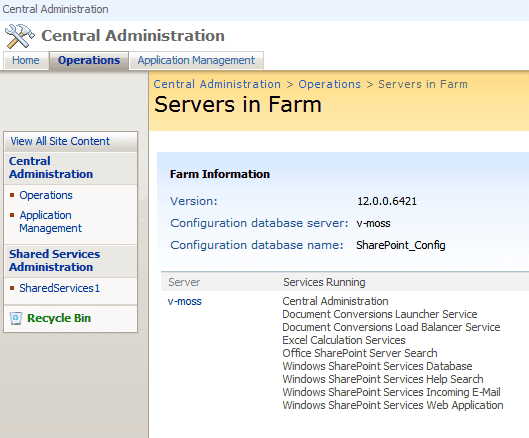Click Windows SharePoint Services Web Application
Screen dimensions: 529x438
(x=393, y=405)
